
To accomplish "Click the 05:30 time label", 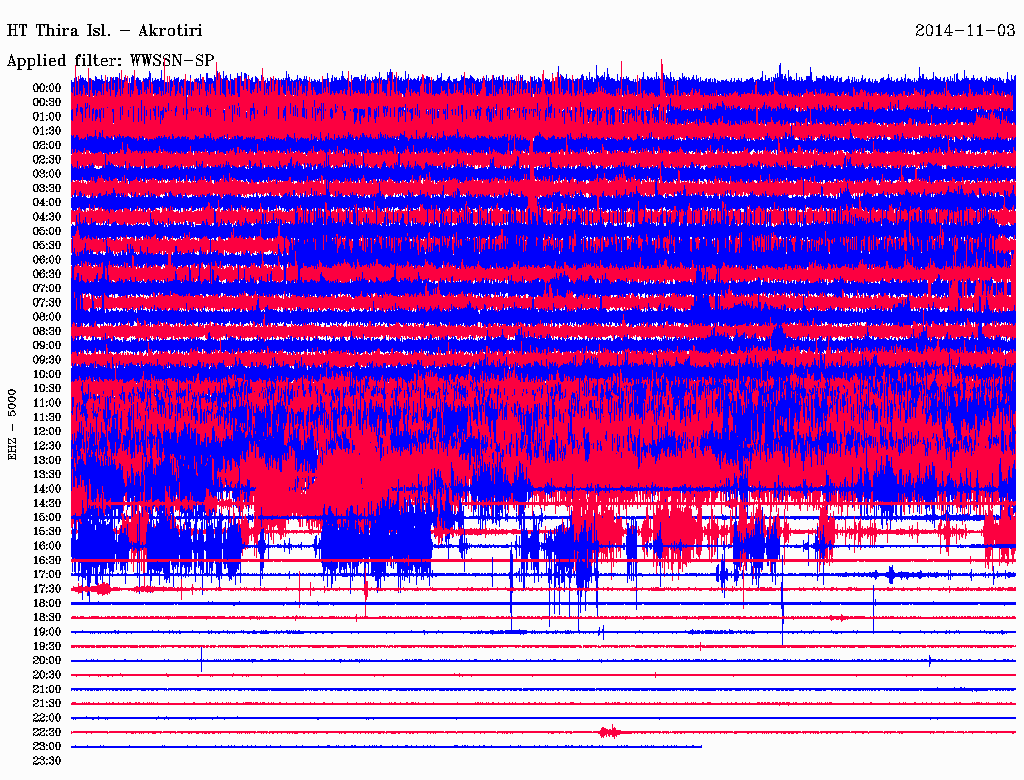I will click(x=47, y=246).
